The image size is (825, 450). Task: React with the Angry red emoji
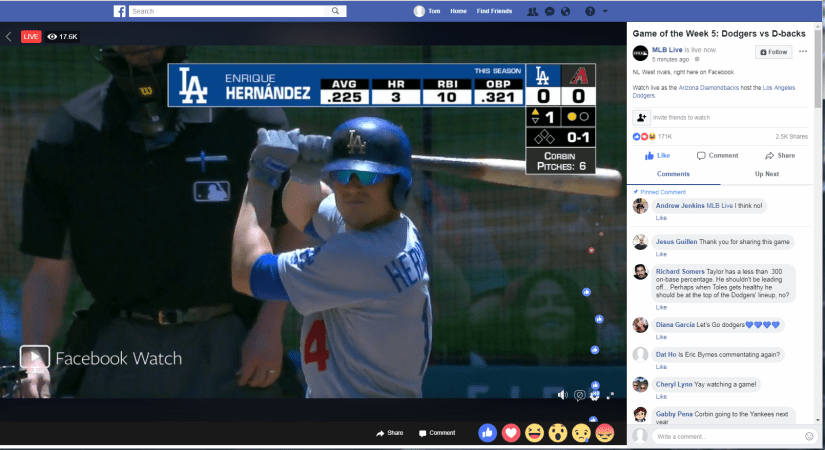[605, 433]
